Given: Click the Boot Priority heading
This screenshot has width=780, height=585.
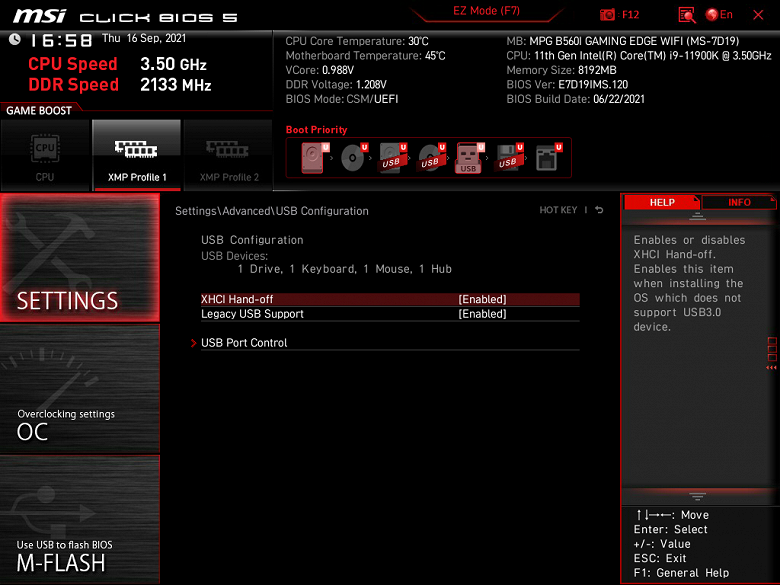Looking at the screenshot, I should [x=316, y=130].
